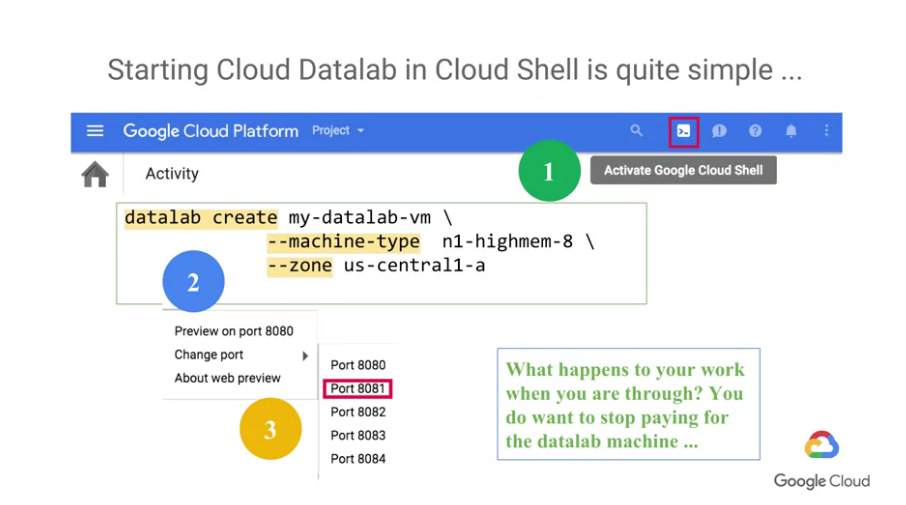Screen dimensions: 906x505
Task: Click the slide title Starting Cloud Datalab
Action: (454, 70)
